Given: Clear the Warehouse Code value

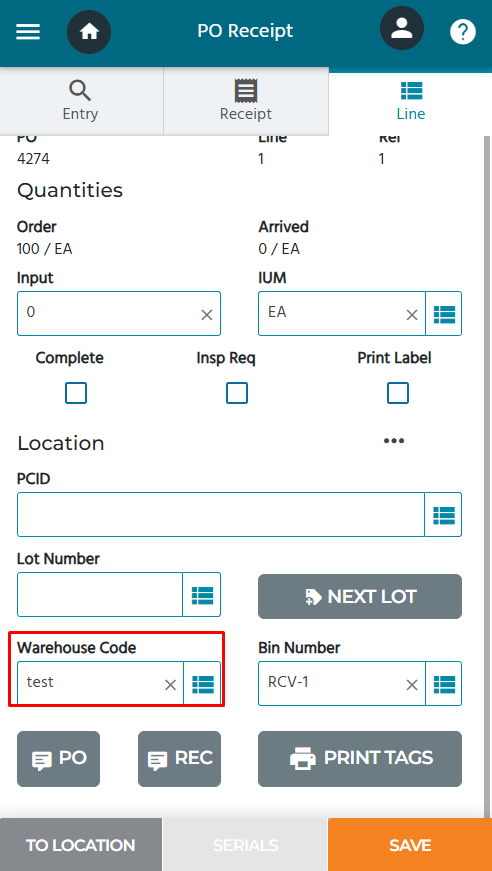Looking at the screenshot, I should pyautogui.click(x=170, y=685).
